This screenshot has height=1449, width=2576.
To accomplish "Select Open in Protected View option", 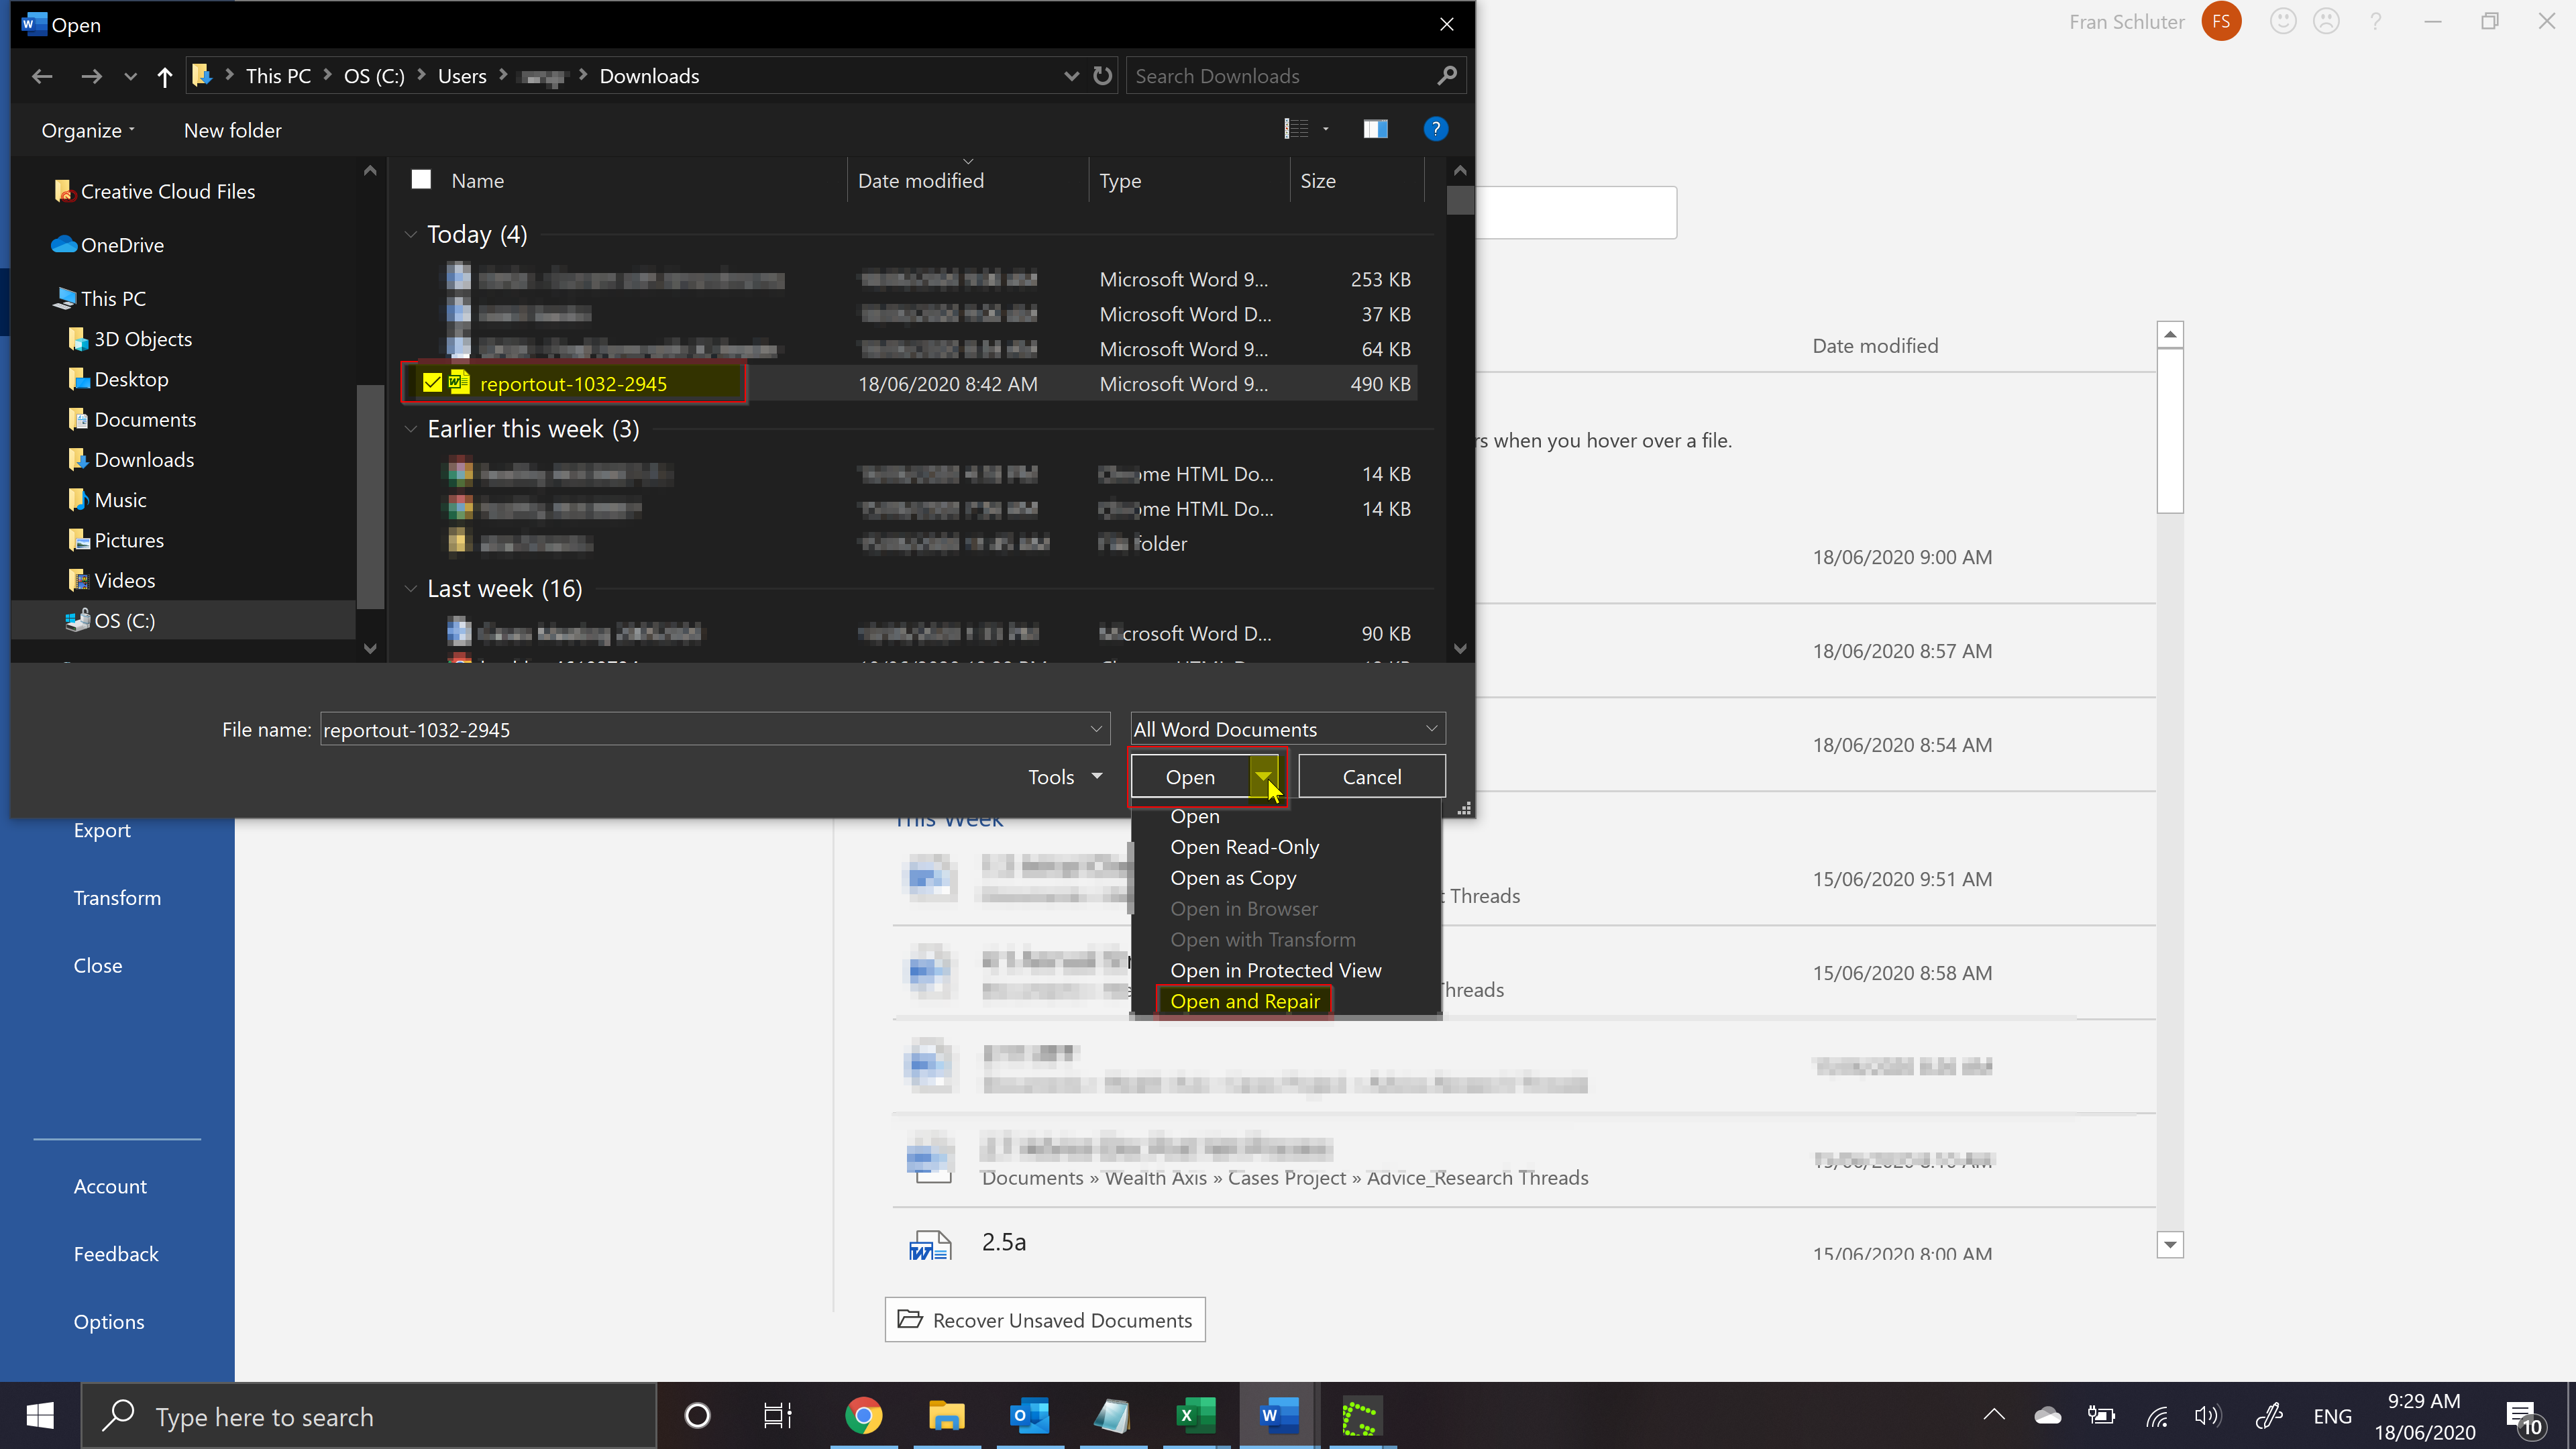I will (x=1275, y=970).
